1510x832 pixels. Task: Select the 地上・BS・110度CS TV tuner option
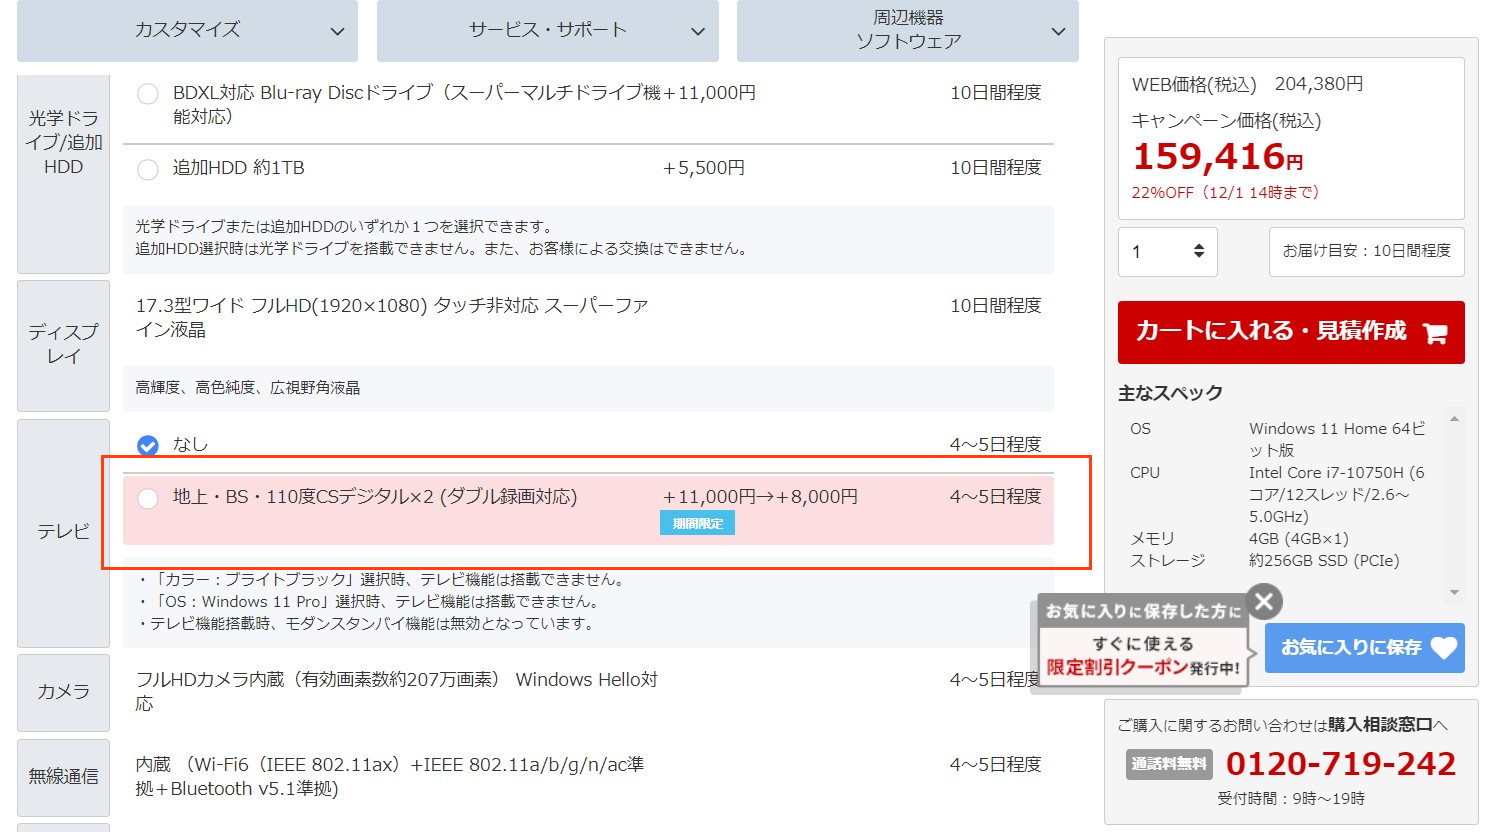point(148,498)
